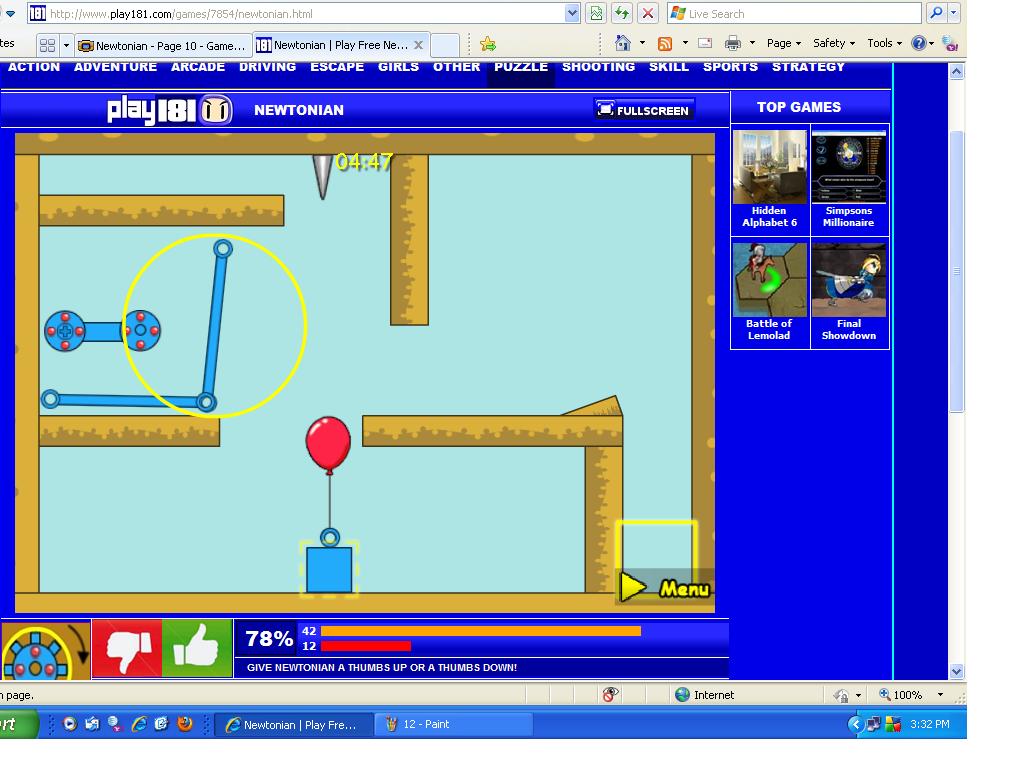Open the address bar history dropdown
Image resolution: width=1024 pixels, height=768 pixels.
[x=572, y=14]
